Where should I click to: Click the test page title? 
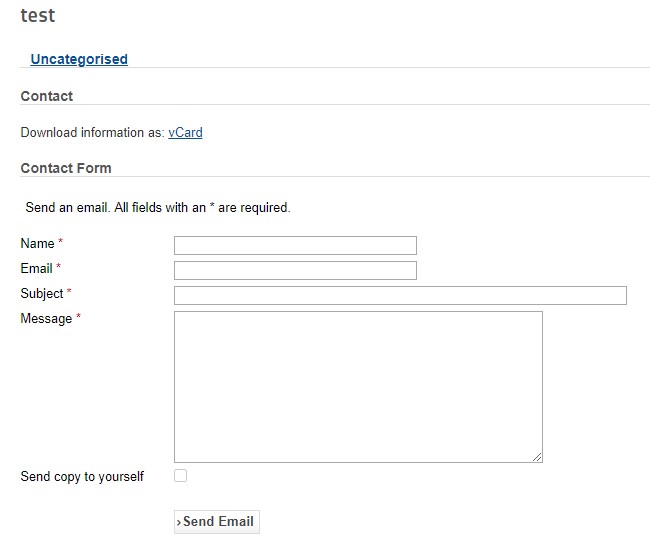click(x=38, y=16)
